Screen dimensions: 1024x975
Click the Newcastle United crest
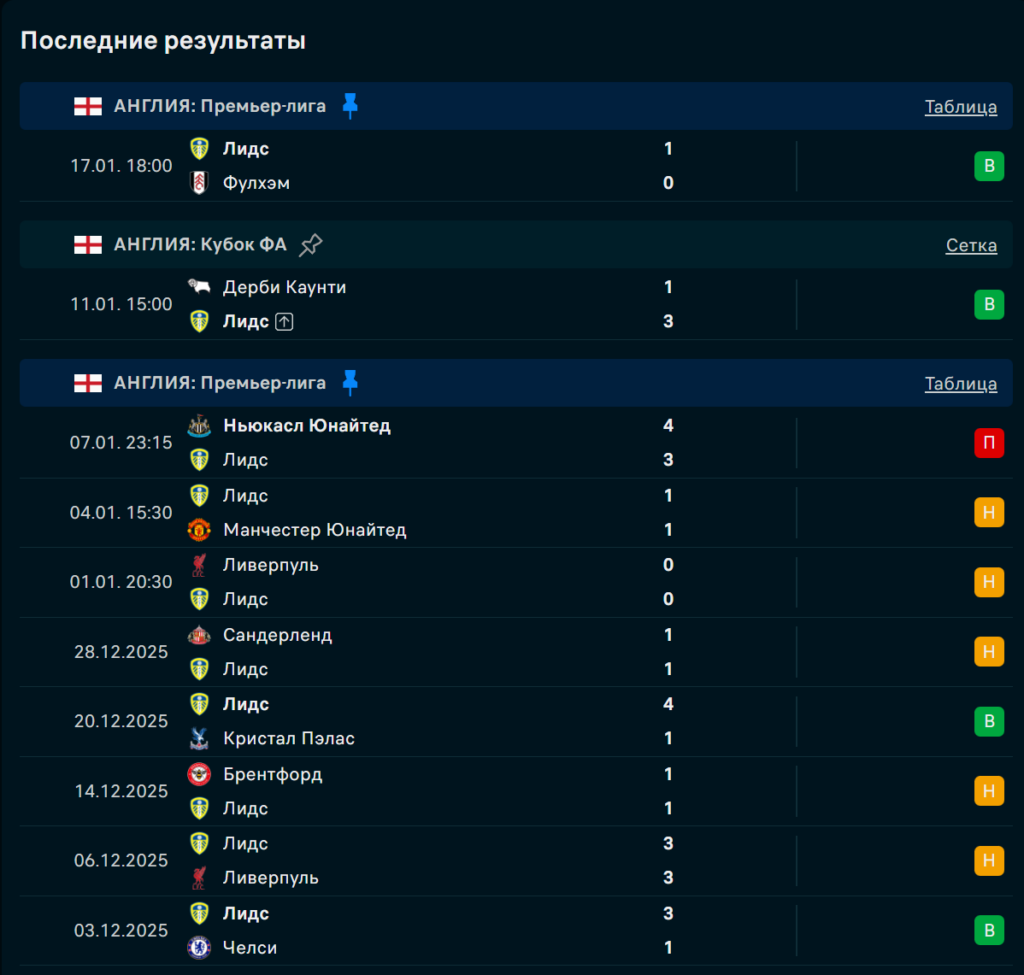tap(199, 426)
